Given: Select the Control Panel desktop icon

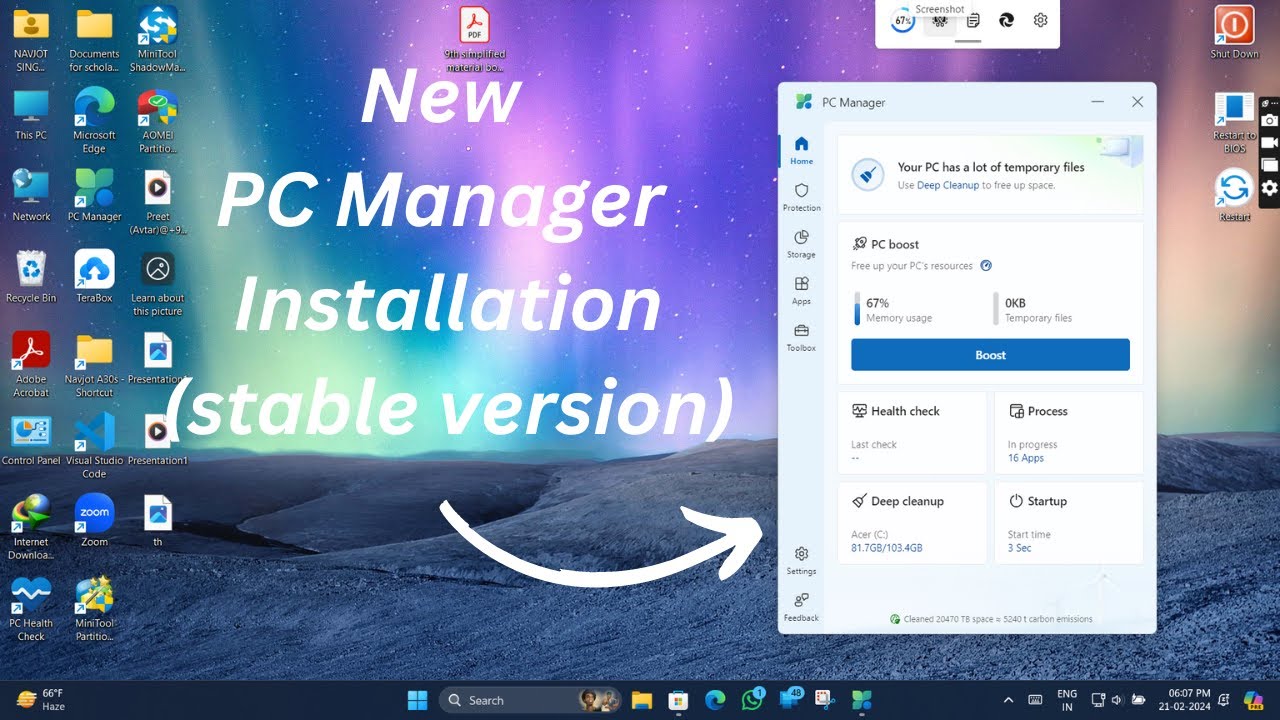Looking at the screenshot, I should [x=31, y=439].
